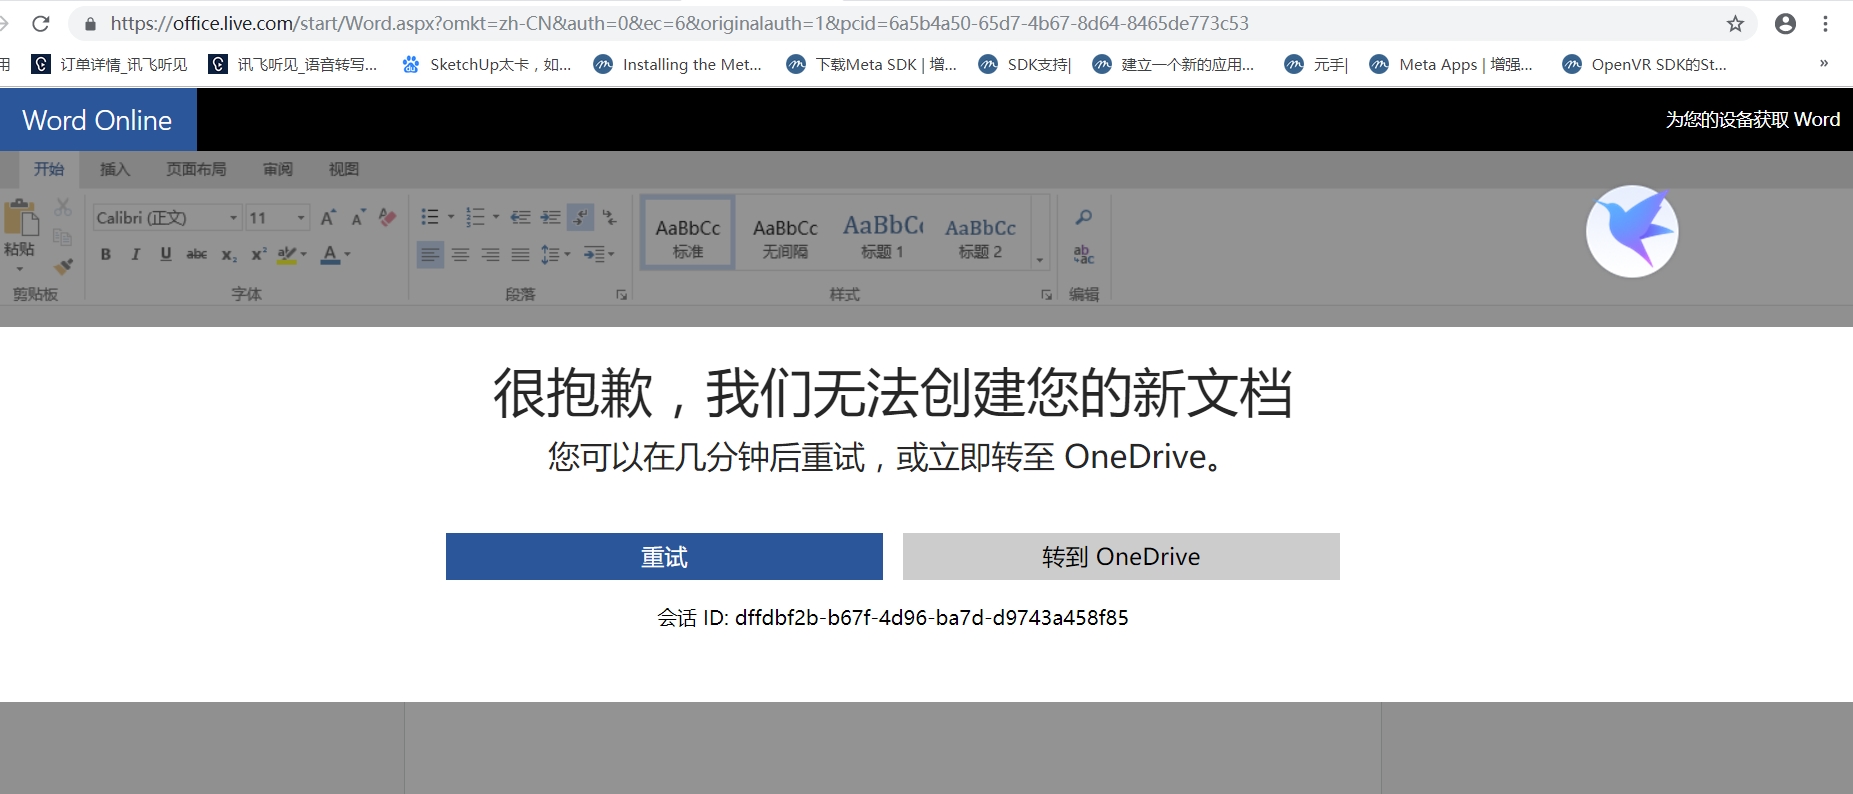Click the Shrink Font icon
The height and width of the screenshot is (794, 1853).
(358, 217)
